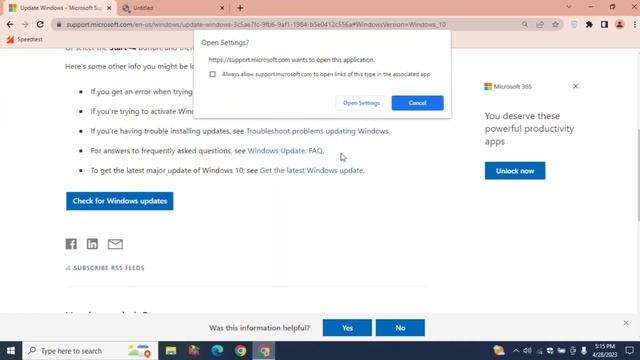Open Microsoft Edge from the taskbar
This screenshot has width=640, height=360.
point(217,351)
